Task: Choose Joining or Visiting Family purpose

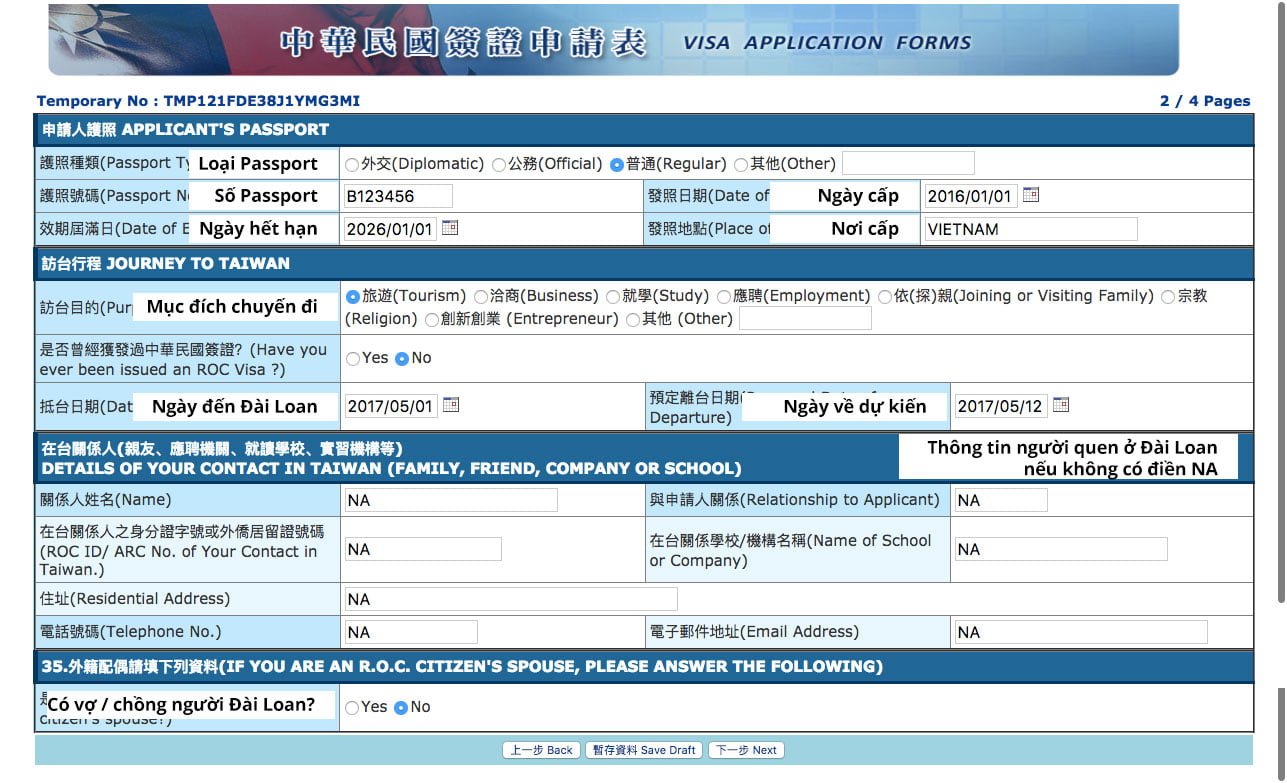Action: click(x=885, y=297)
